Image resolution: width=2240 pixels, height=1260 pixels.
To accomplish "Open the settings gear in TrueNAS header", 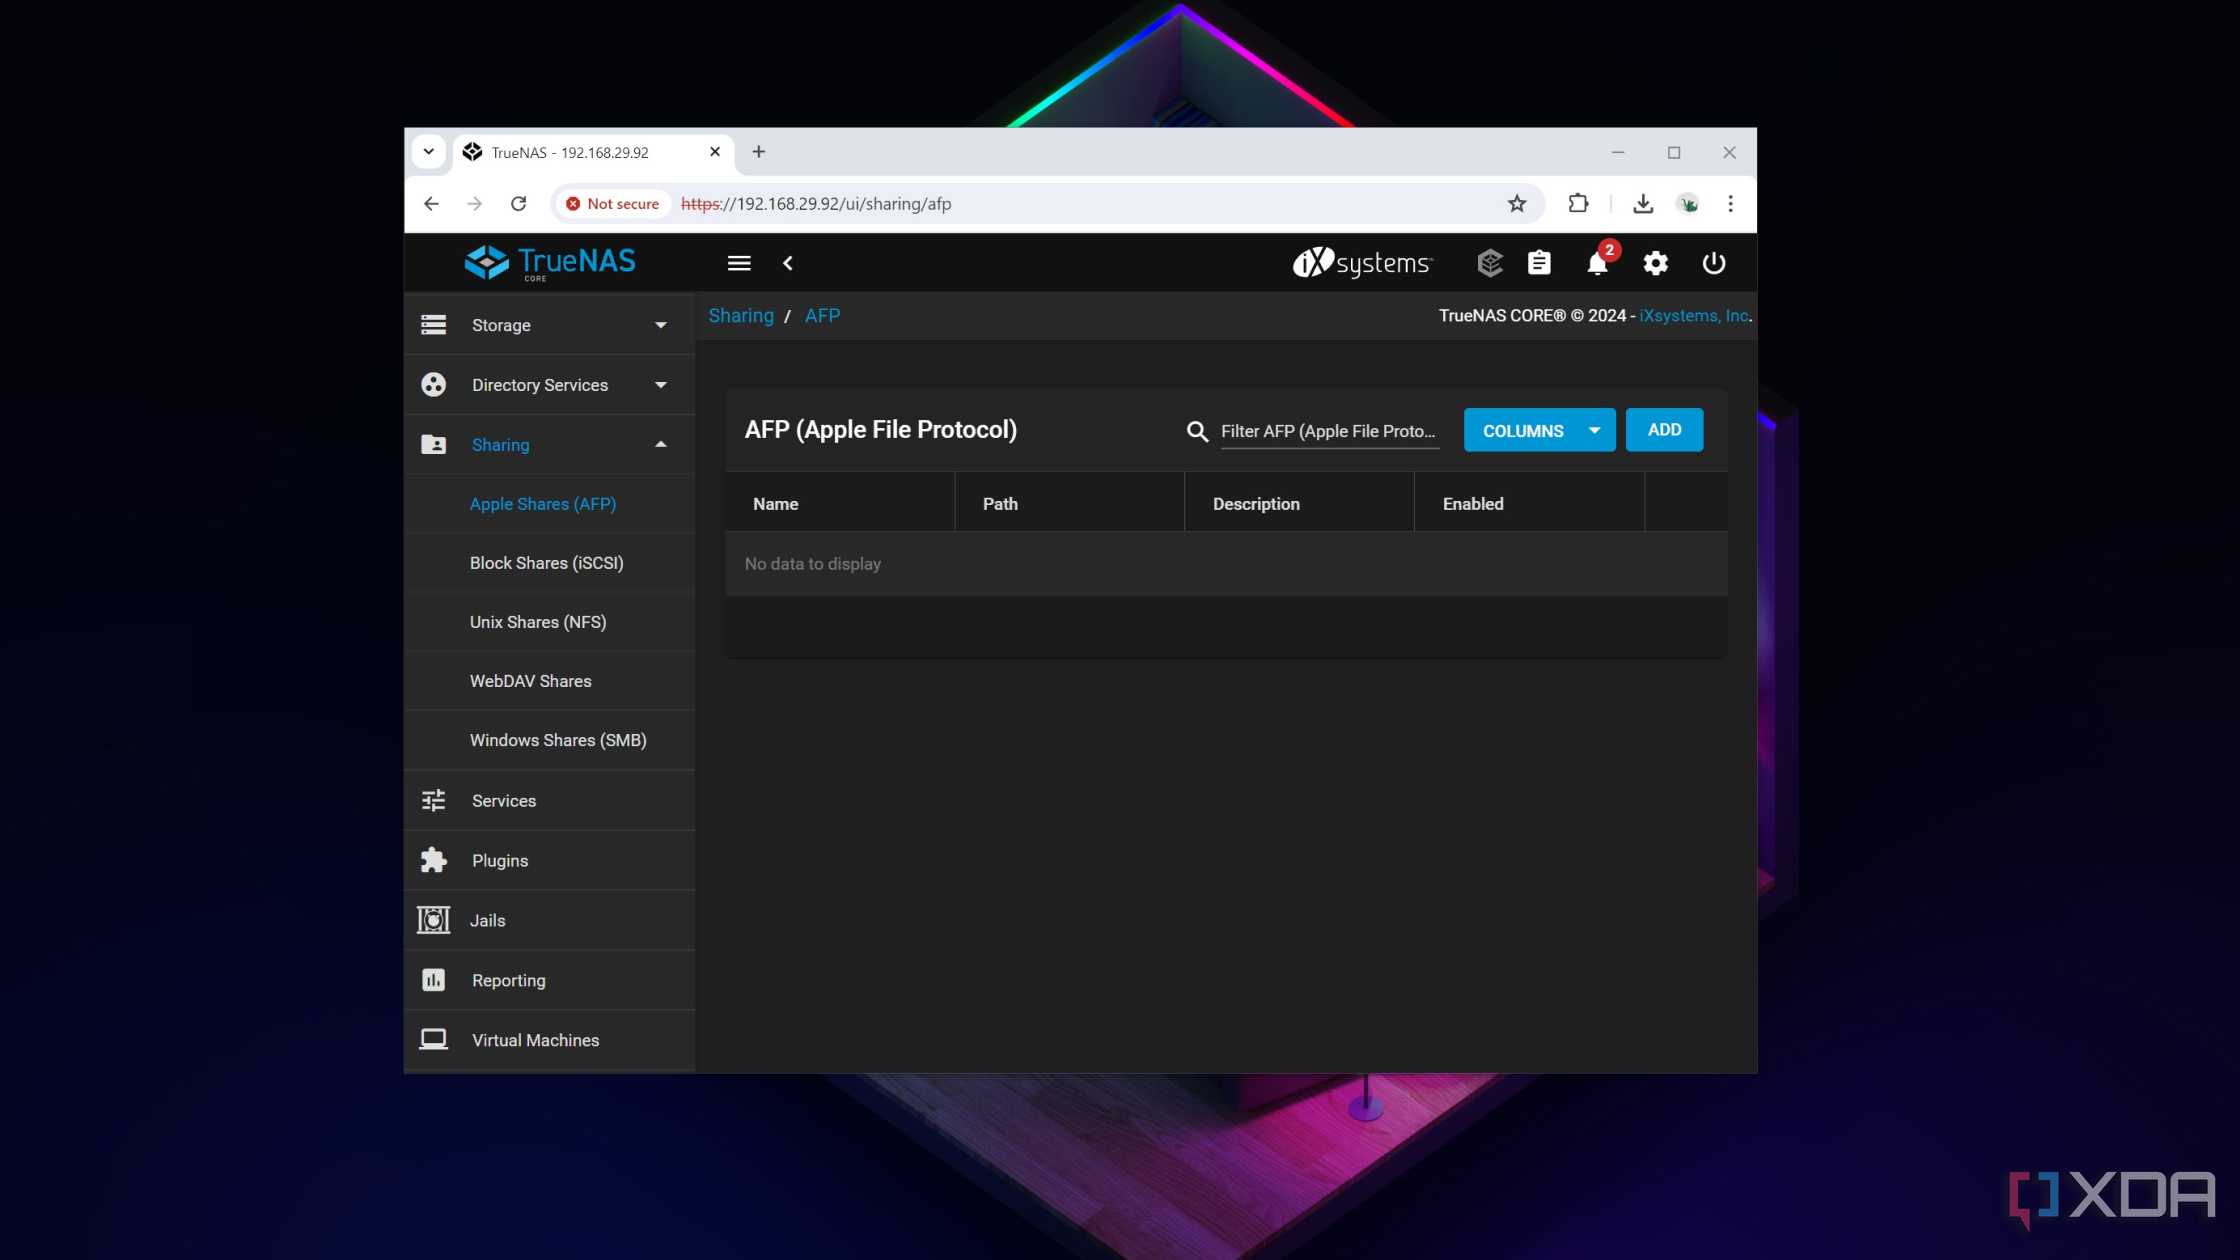I will (x=1656, y=263).
